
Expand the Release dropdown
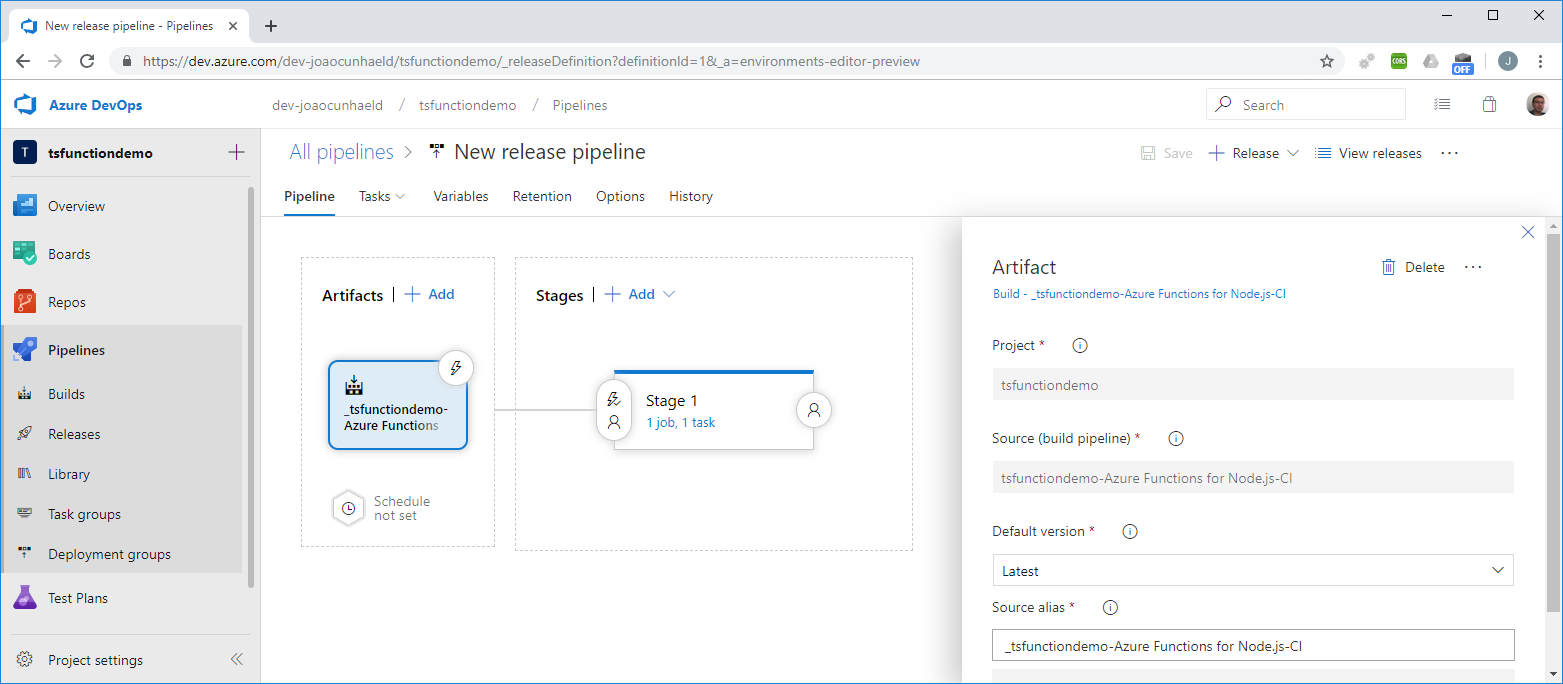pos(1293,153)
